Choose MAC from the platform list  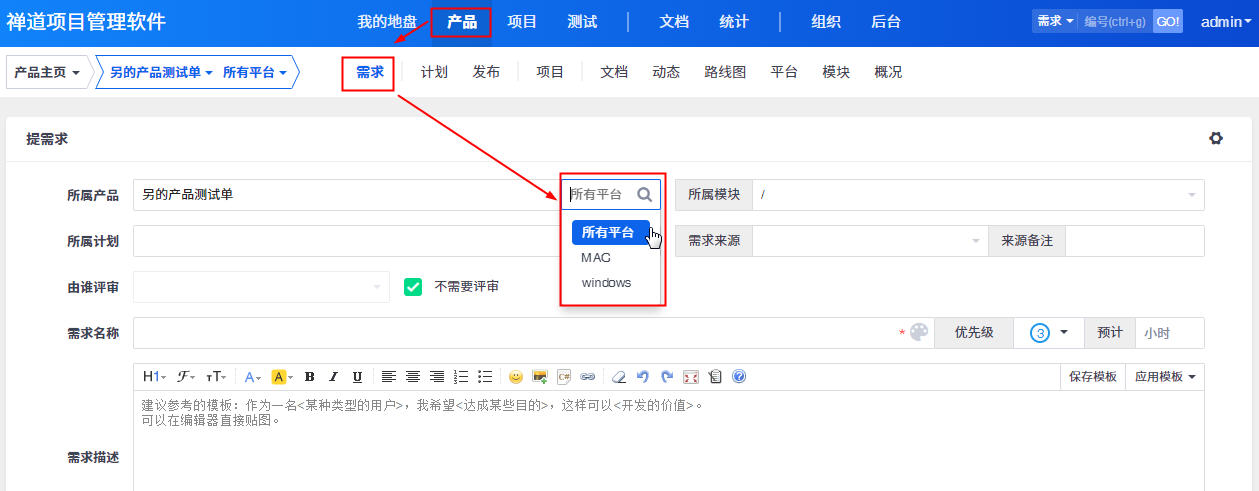[596, 257]
